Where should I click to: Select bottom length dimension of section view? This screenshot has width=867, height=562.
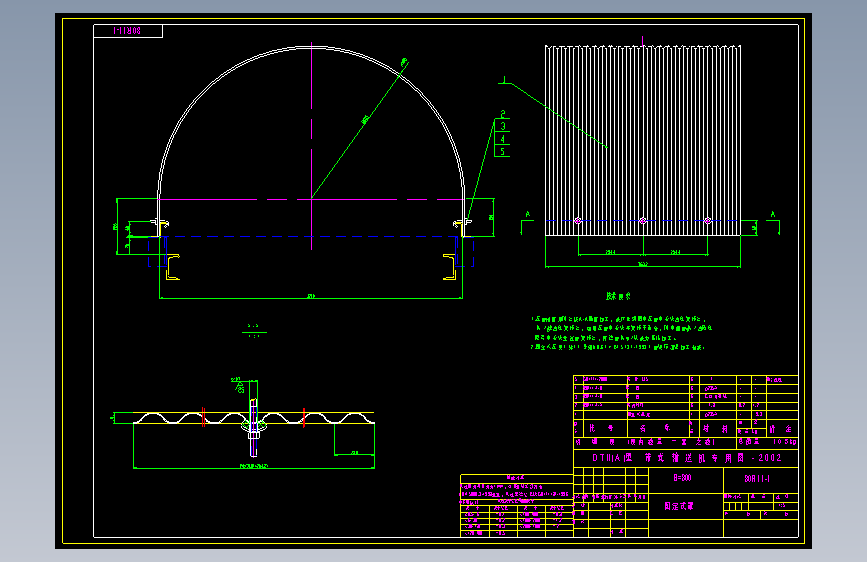coord(254,466)
